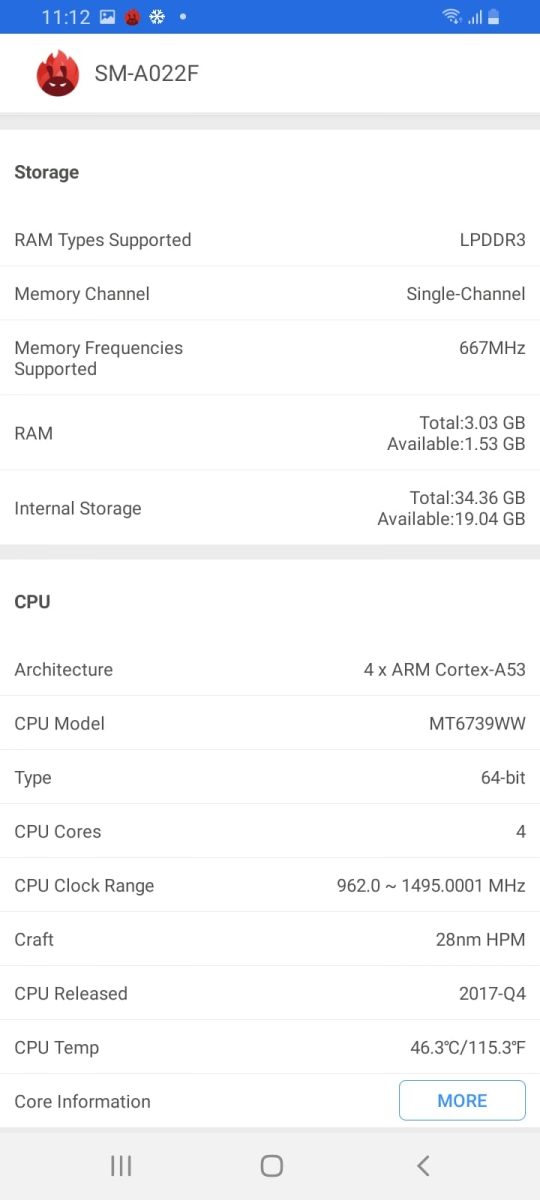Select the RAM Types Supported row
This screenshot has height=1200, width=540.
(270, 240)
